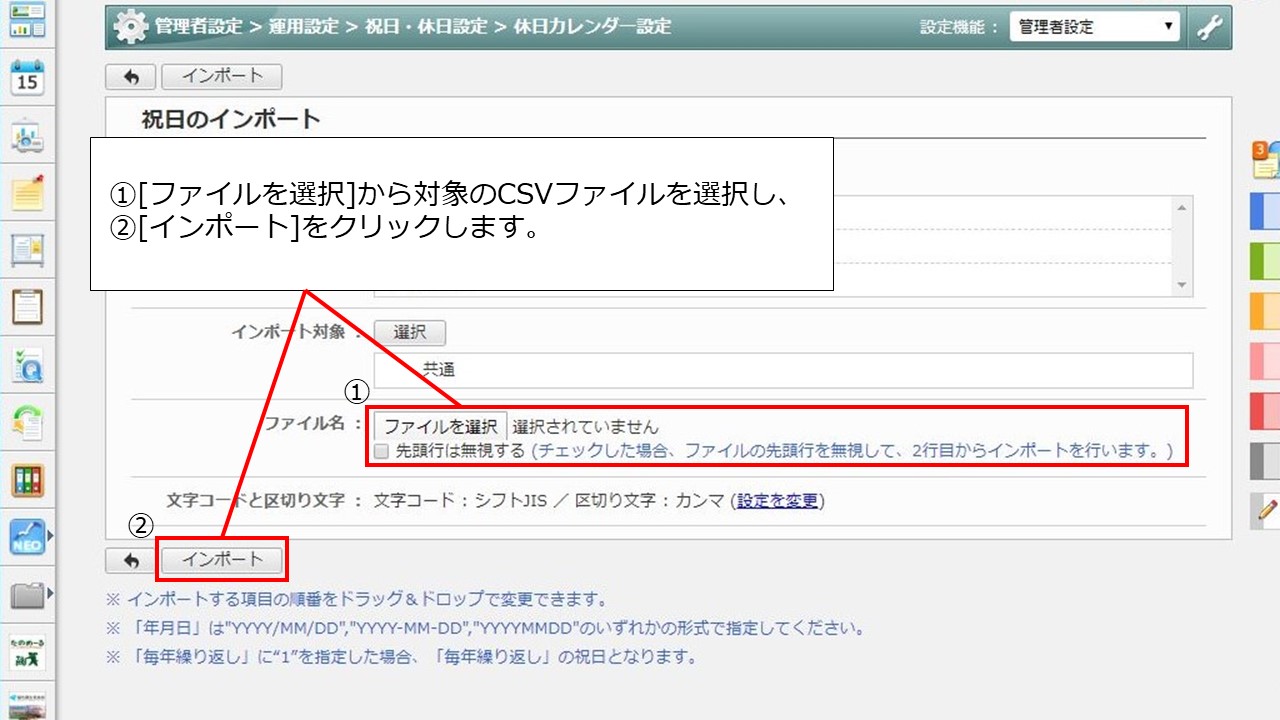The width and height of the screenshot is (1280, 720).
Task: Click the list scrollbar up arrow
Action: 1183,207
